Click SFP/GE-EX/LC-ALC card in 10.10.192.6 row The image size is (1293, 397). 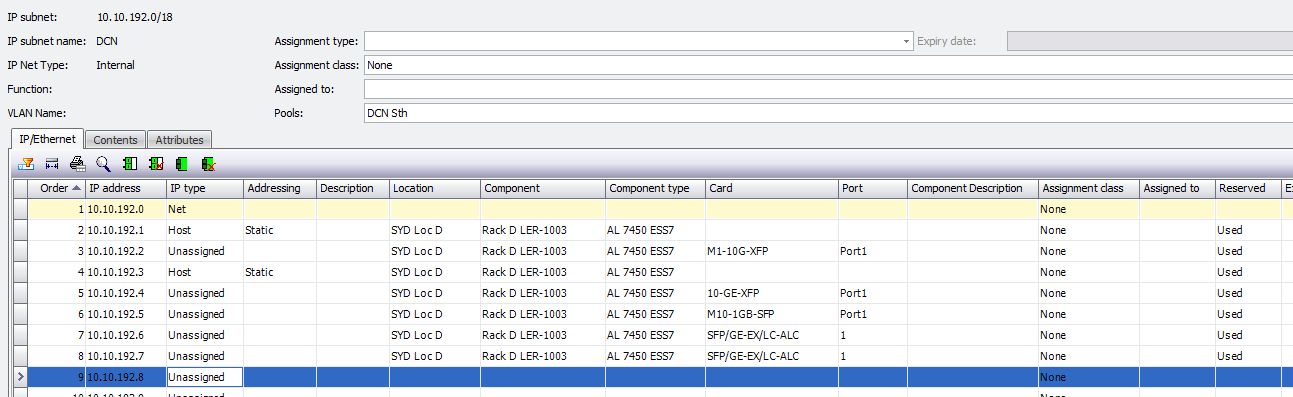click(x=771, y=335)
